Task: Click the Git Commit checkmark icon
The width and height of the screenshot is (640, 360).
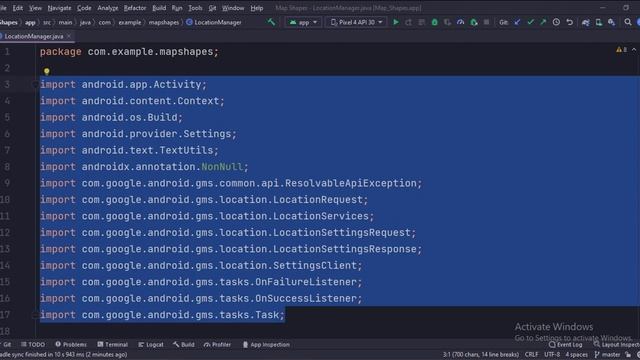Action: [530, 22]
